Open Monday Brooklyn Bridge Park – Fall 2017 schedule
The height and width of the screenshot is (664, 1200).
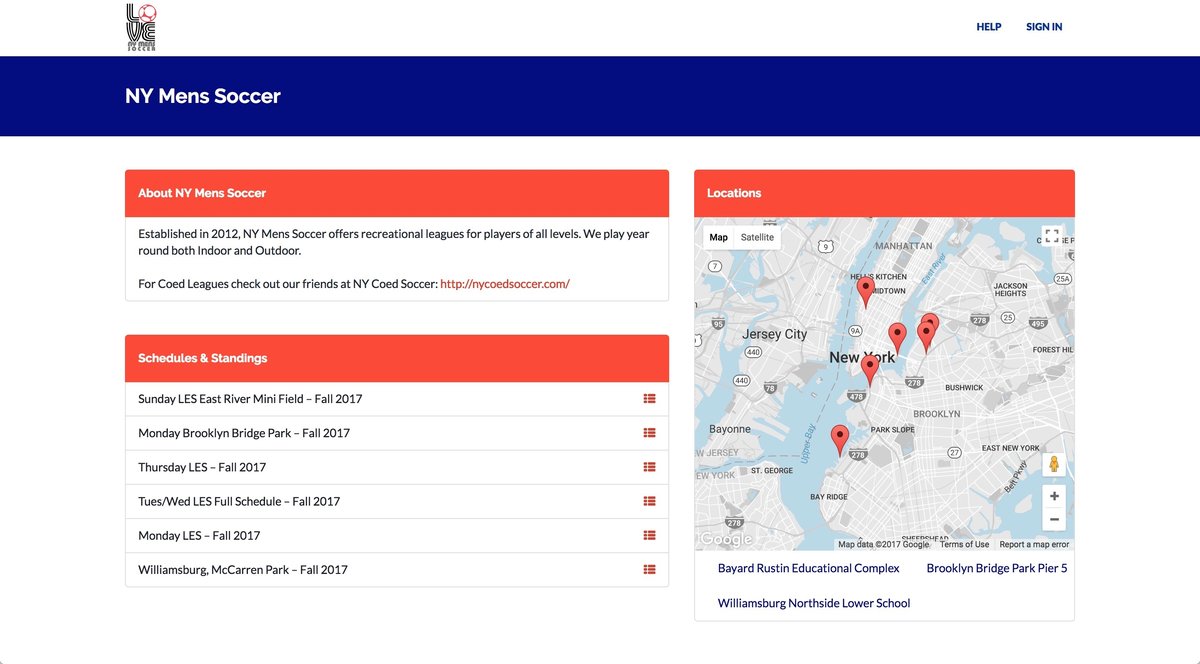point(244,433)
